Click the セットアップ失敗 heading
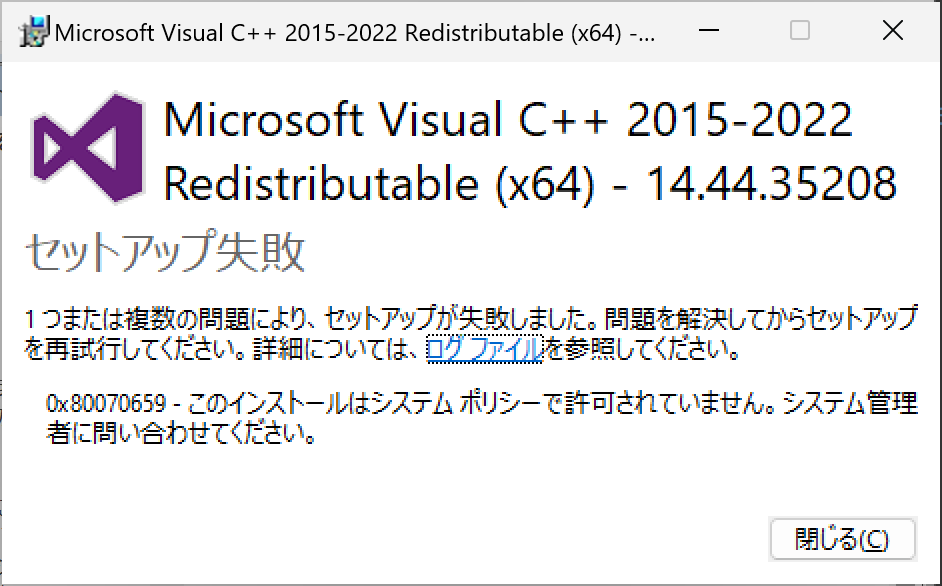The width and height of the screenshot is (942, 586). pyautogui.click(x=165, y=251)
